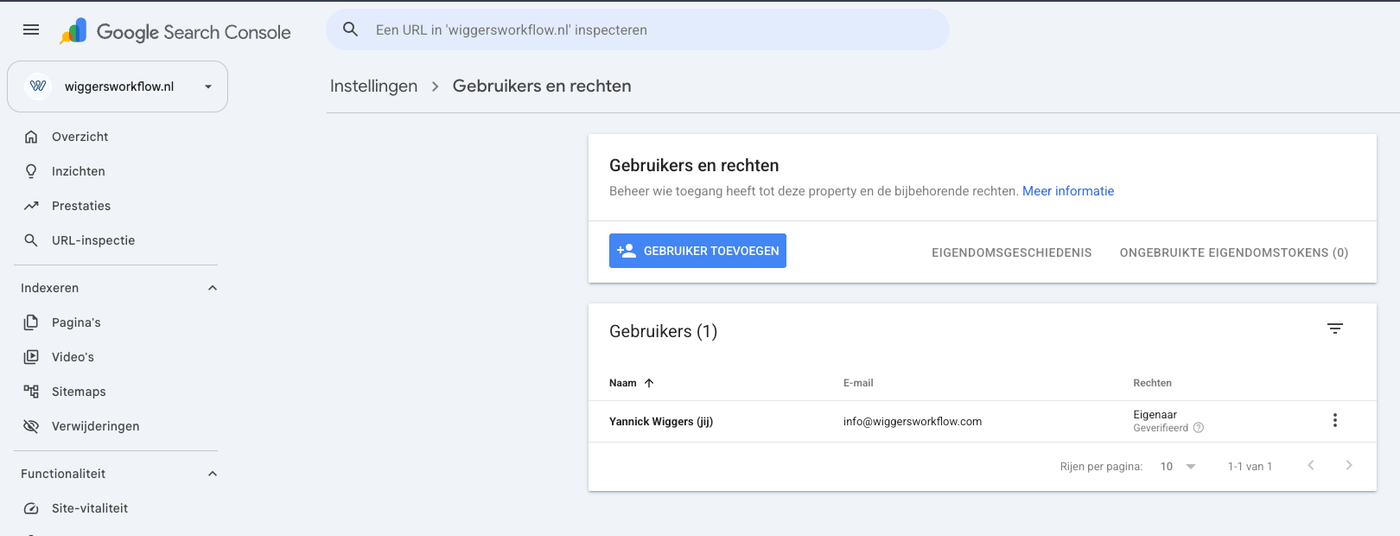1400x536 pixels.
Task: Open Site-vitaliteit in the sidebar
Action: tap(90, 508)
